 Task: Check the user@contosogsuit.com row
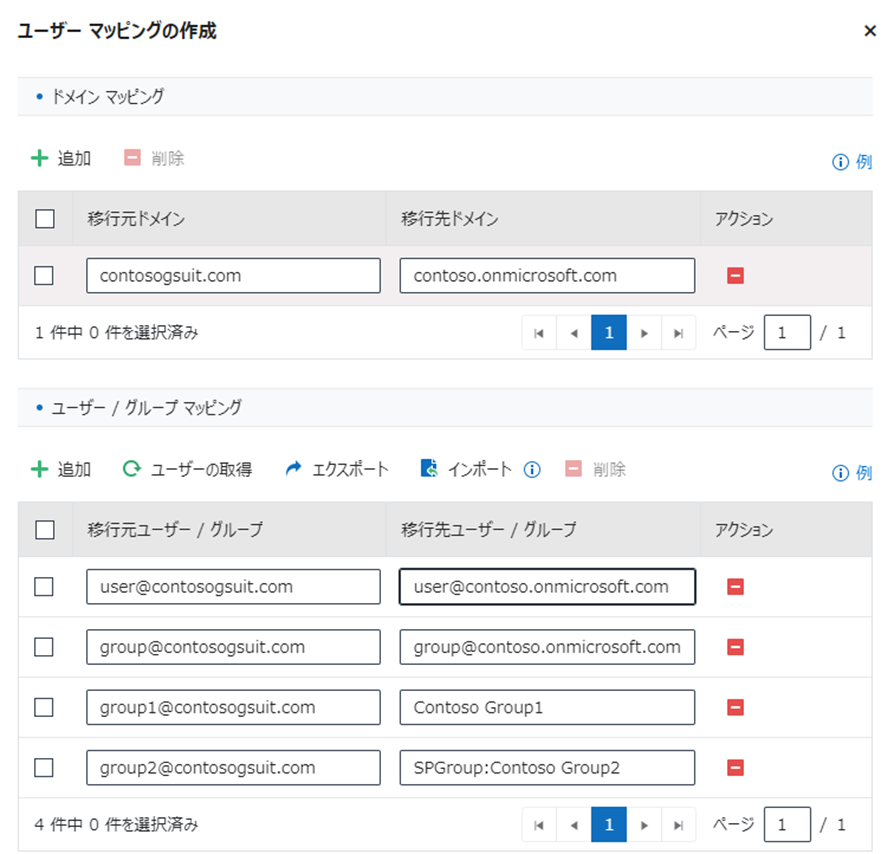44,587
